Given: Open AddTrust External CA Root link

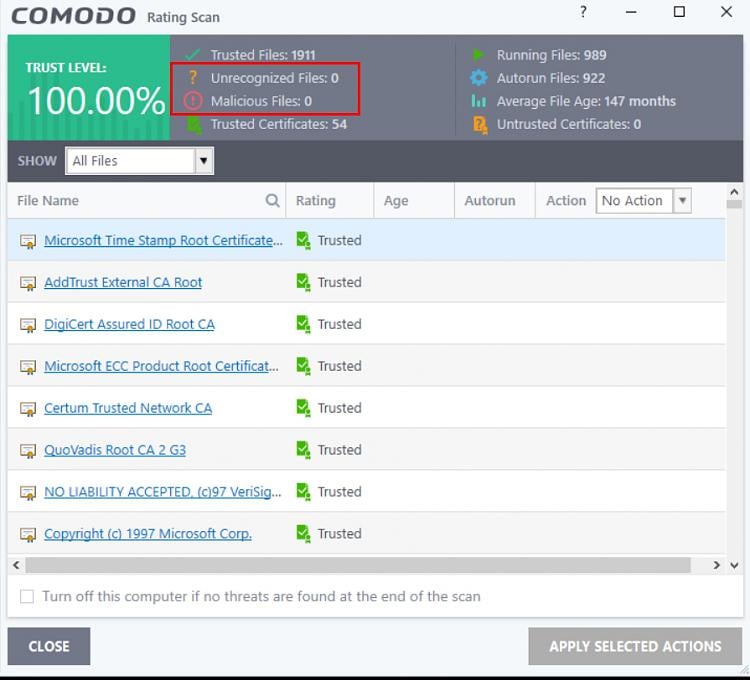Looking at the screenshot, I should [123, 282].
